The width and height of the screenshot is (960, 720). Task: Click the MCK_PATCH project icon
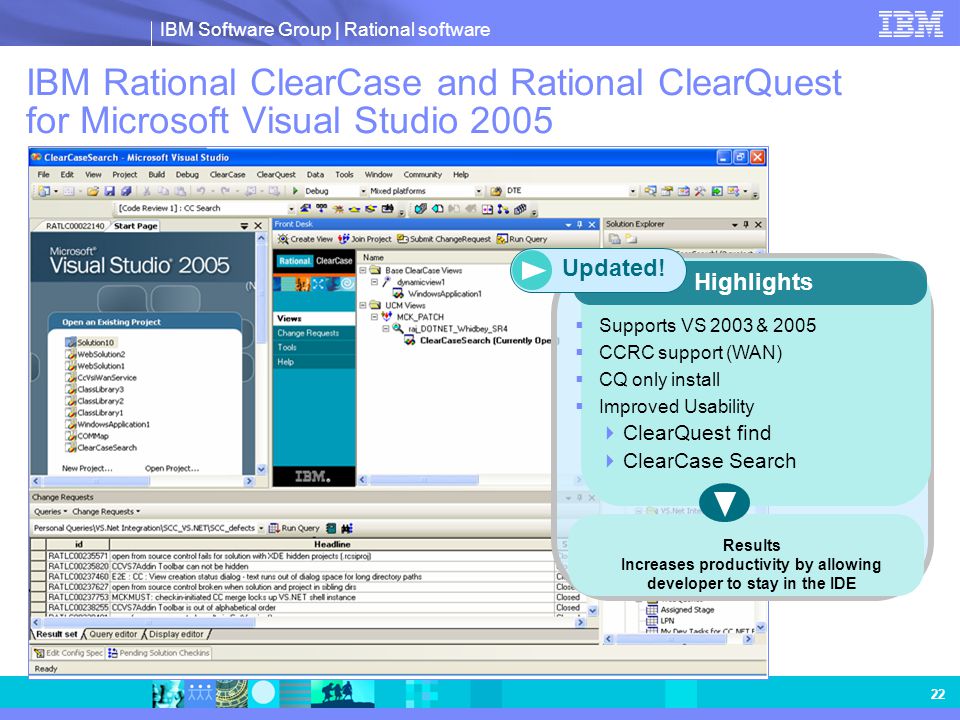point(387,317)
